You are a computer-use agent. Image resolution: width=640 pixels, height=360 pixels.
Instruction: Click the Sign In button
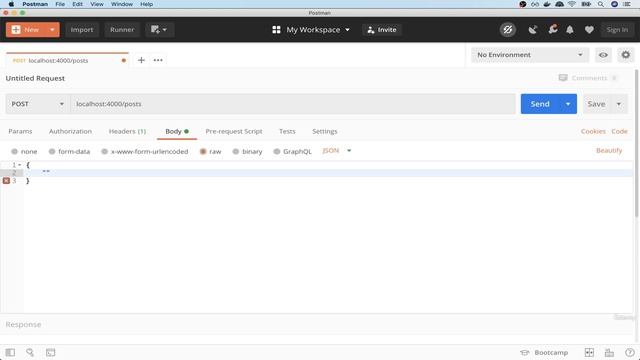coord(617,30)
